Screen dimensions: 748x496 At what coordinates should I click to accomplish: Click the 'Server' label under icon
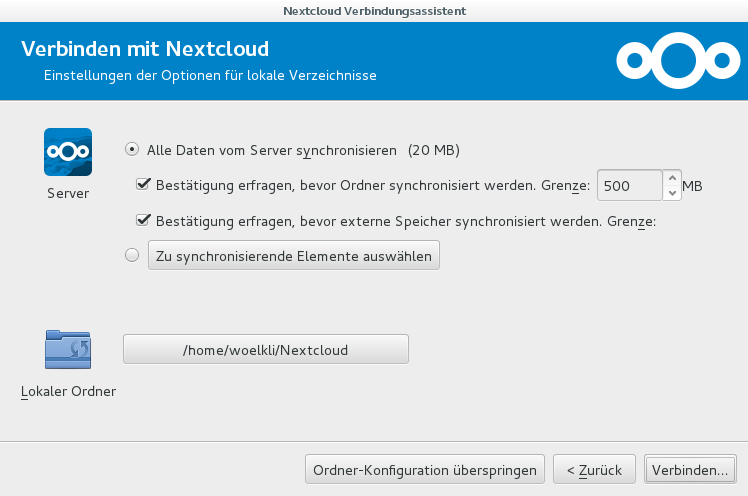pos(68,193)
